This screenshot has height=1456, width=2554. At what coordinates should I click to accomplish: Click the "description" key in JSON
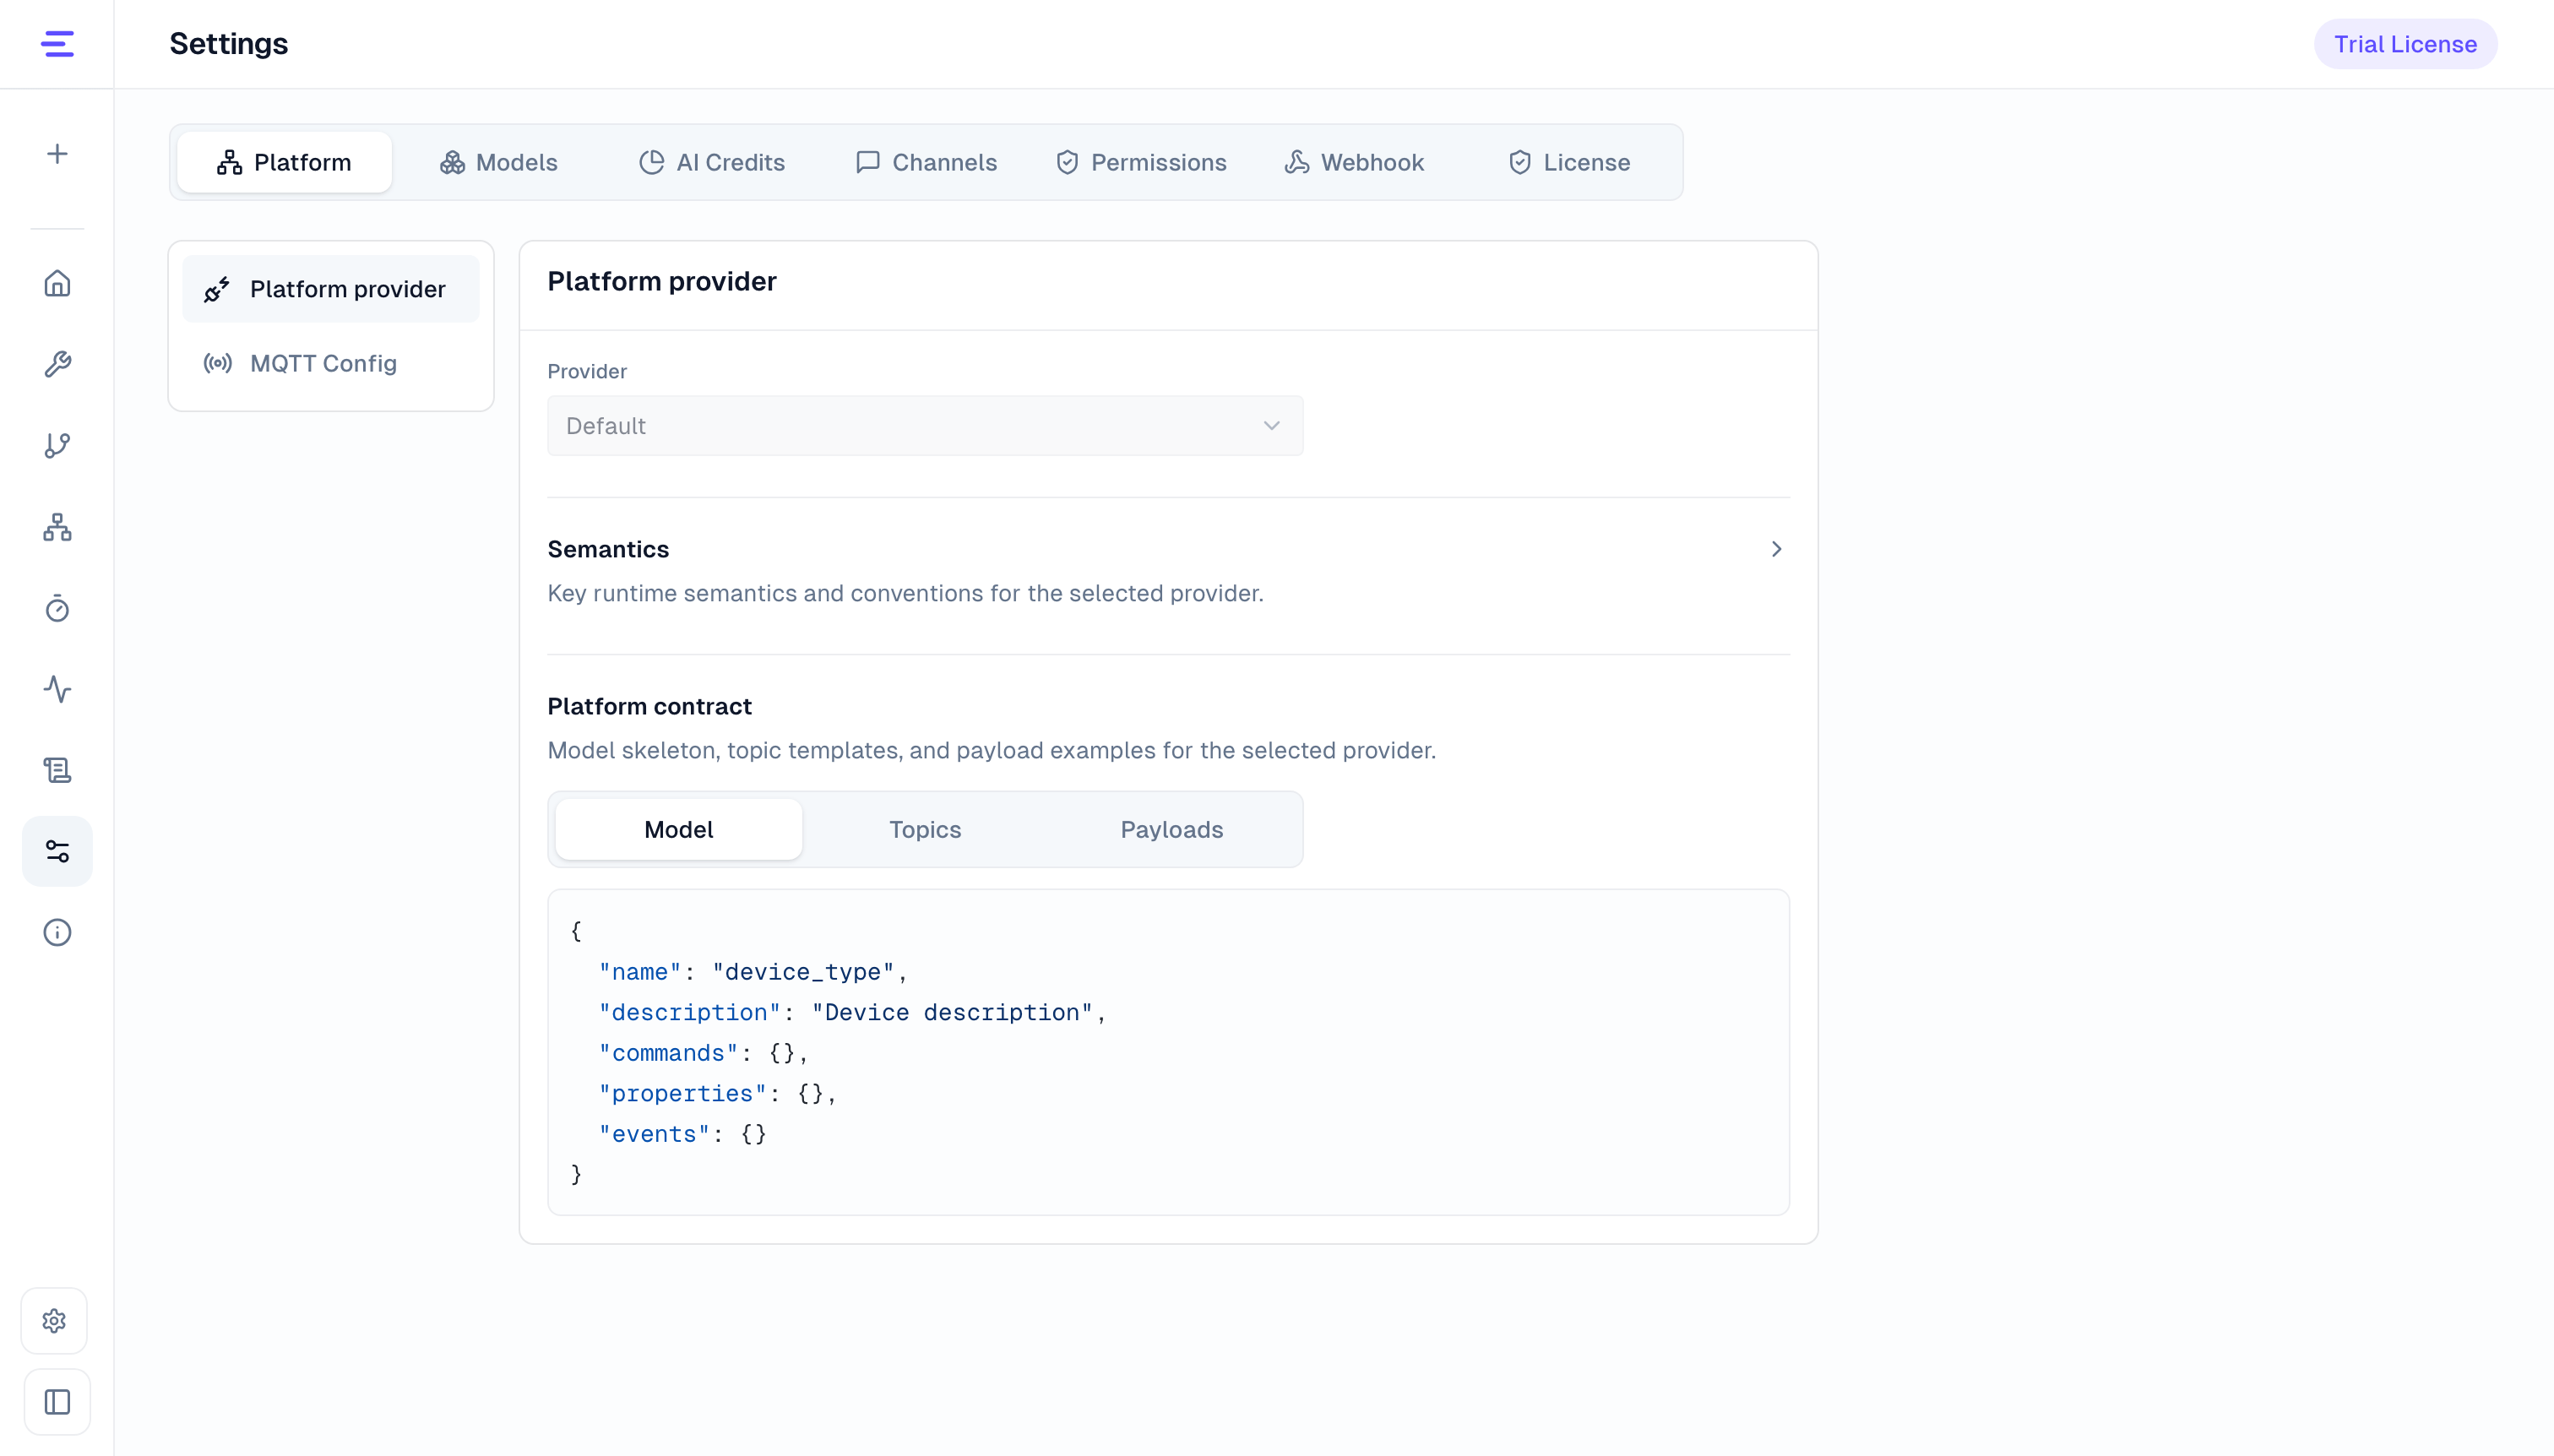pos(689,1012)
